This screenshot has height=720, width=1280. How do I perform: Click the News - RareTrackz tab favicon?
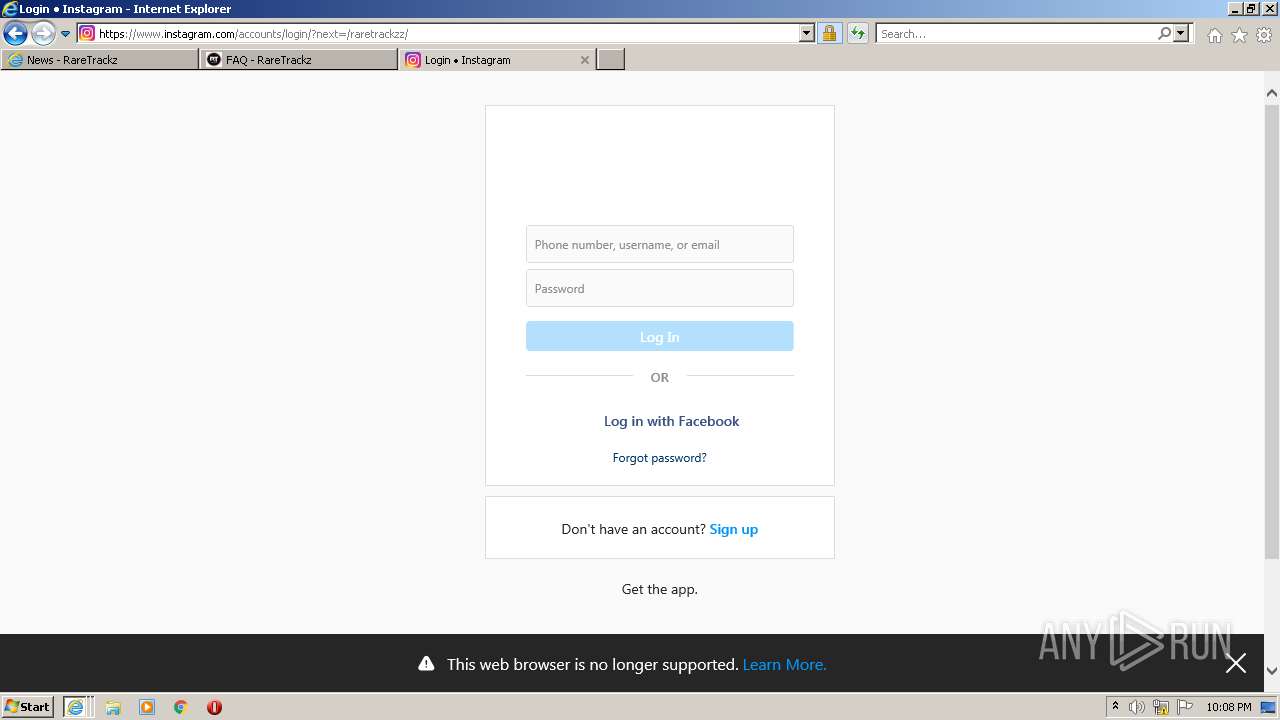point(15,60)
